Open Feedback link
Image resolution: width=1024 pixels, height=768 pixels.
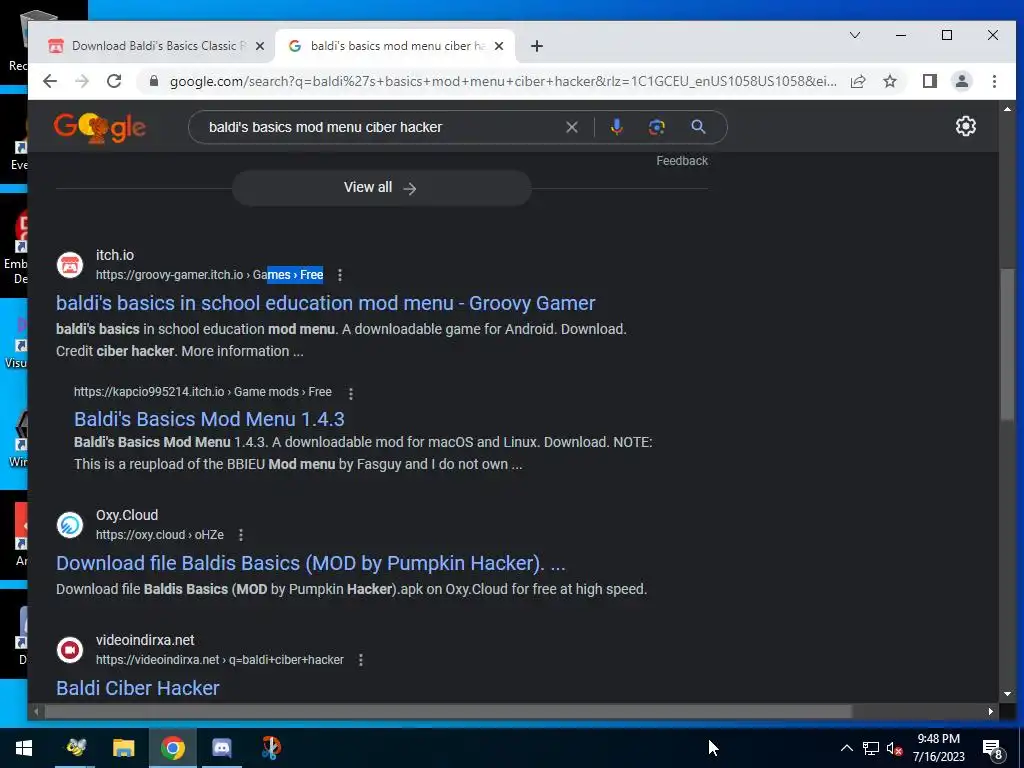click(682, 161)
